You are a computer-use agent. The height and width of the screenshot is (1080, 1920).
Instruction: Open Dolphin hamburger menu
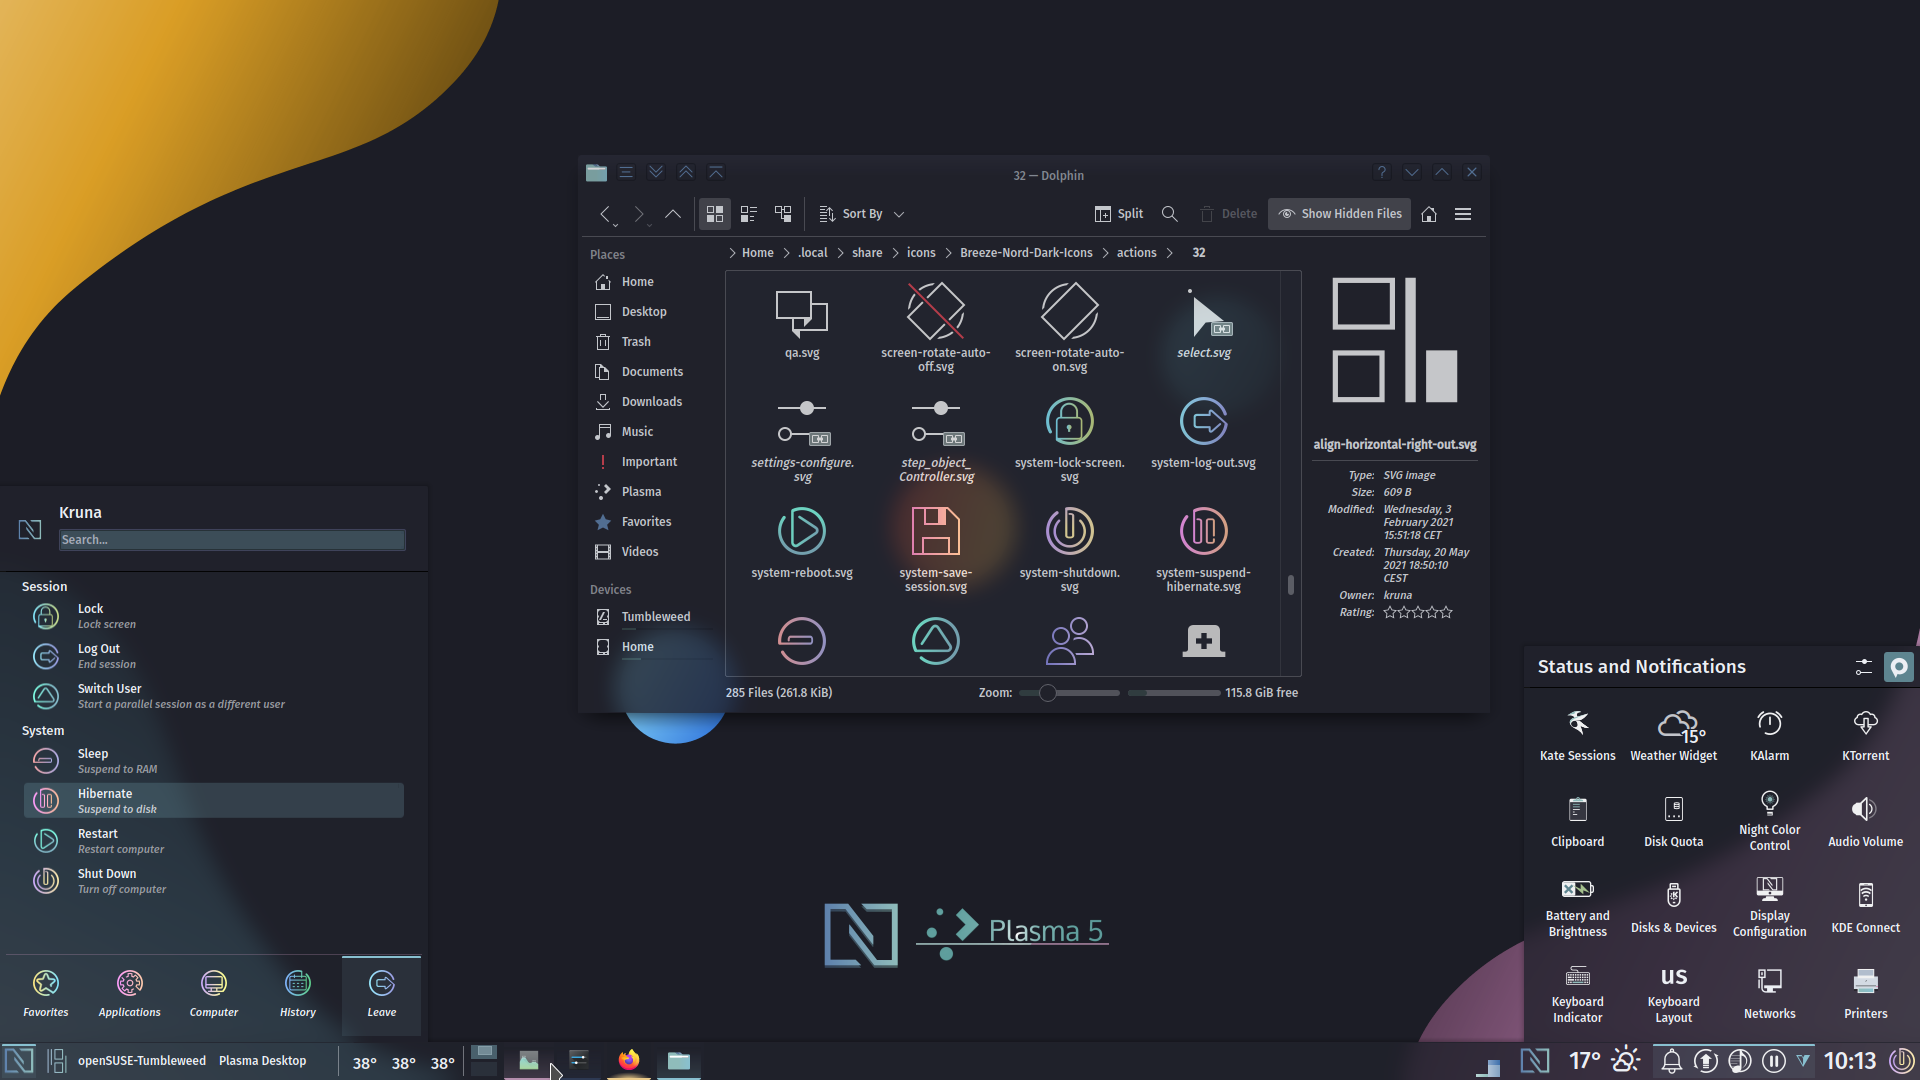tap(1463, 214)
